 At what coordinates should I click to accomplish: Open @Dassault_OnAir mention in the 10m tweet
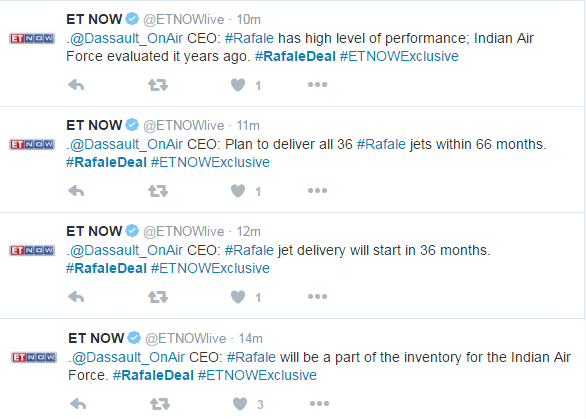point(126,38)
